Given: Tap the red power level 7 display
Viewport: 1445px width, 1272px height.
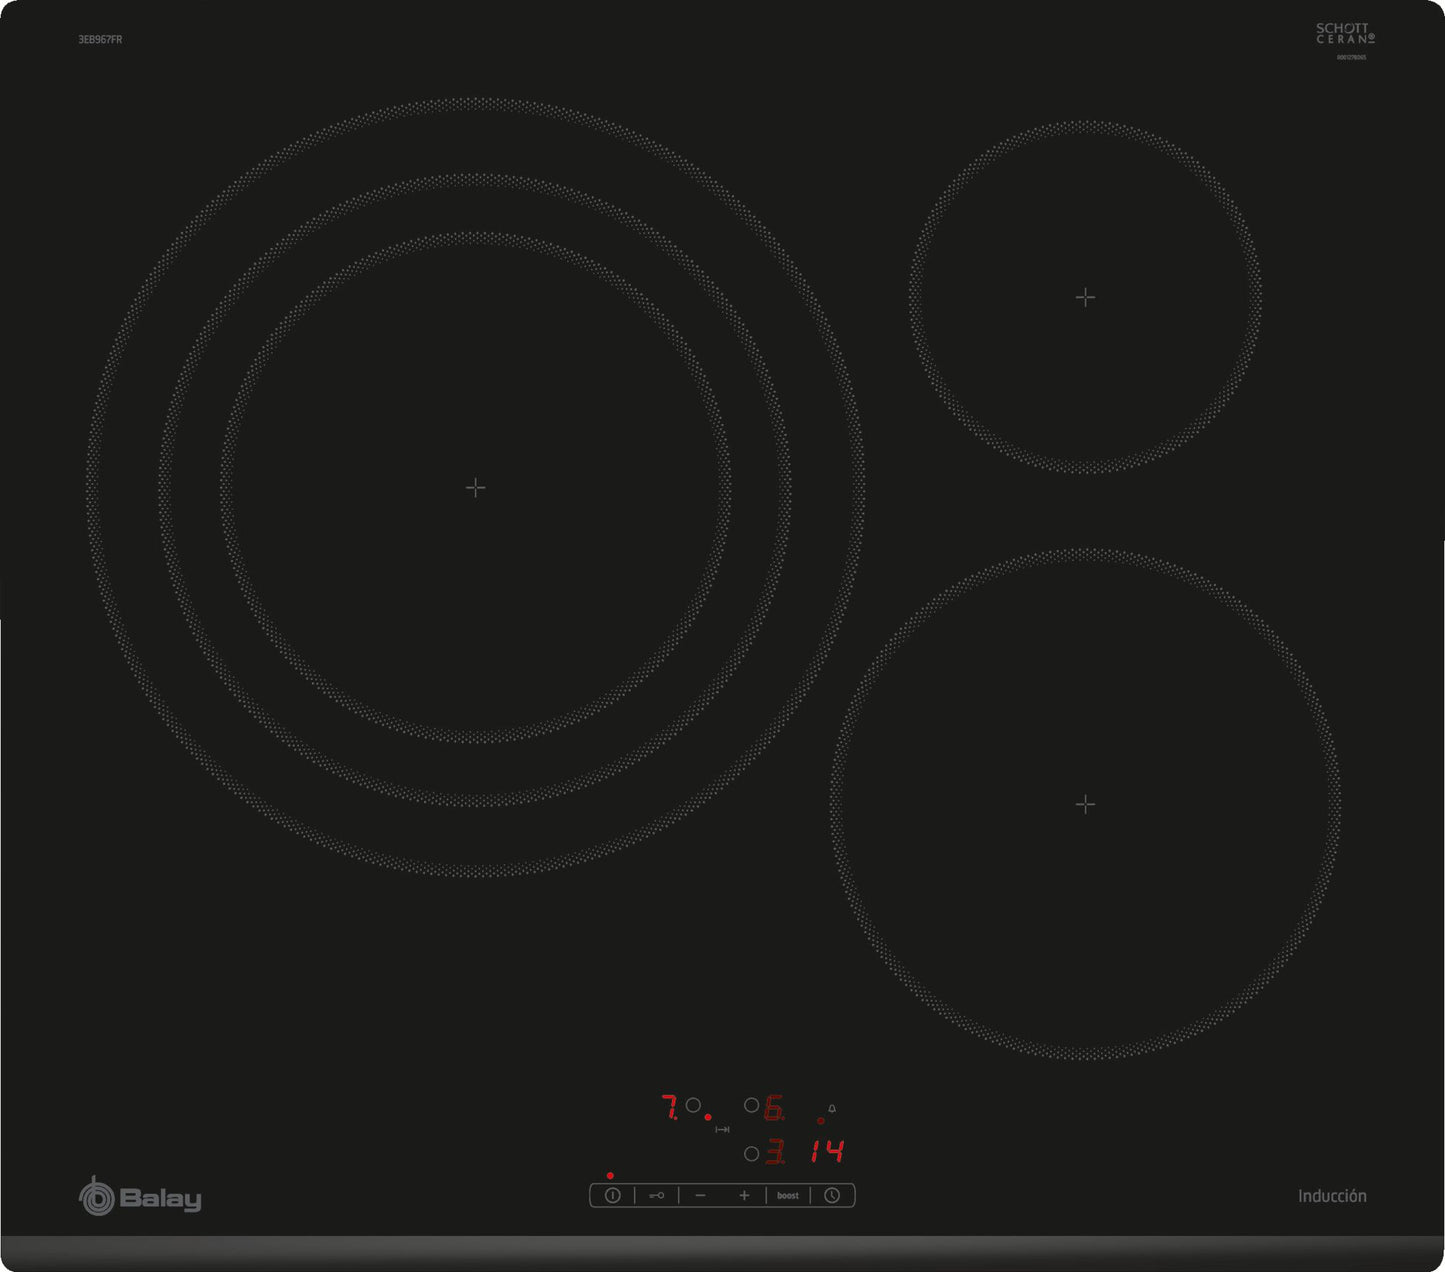Looking at the screenshot, I should 669,1107.
